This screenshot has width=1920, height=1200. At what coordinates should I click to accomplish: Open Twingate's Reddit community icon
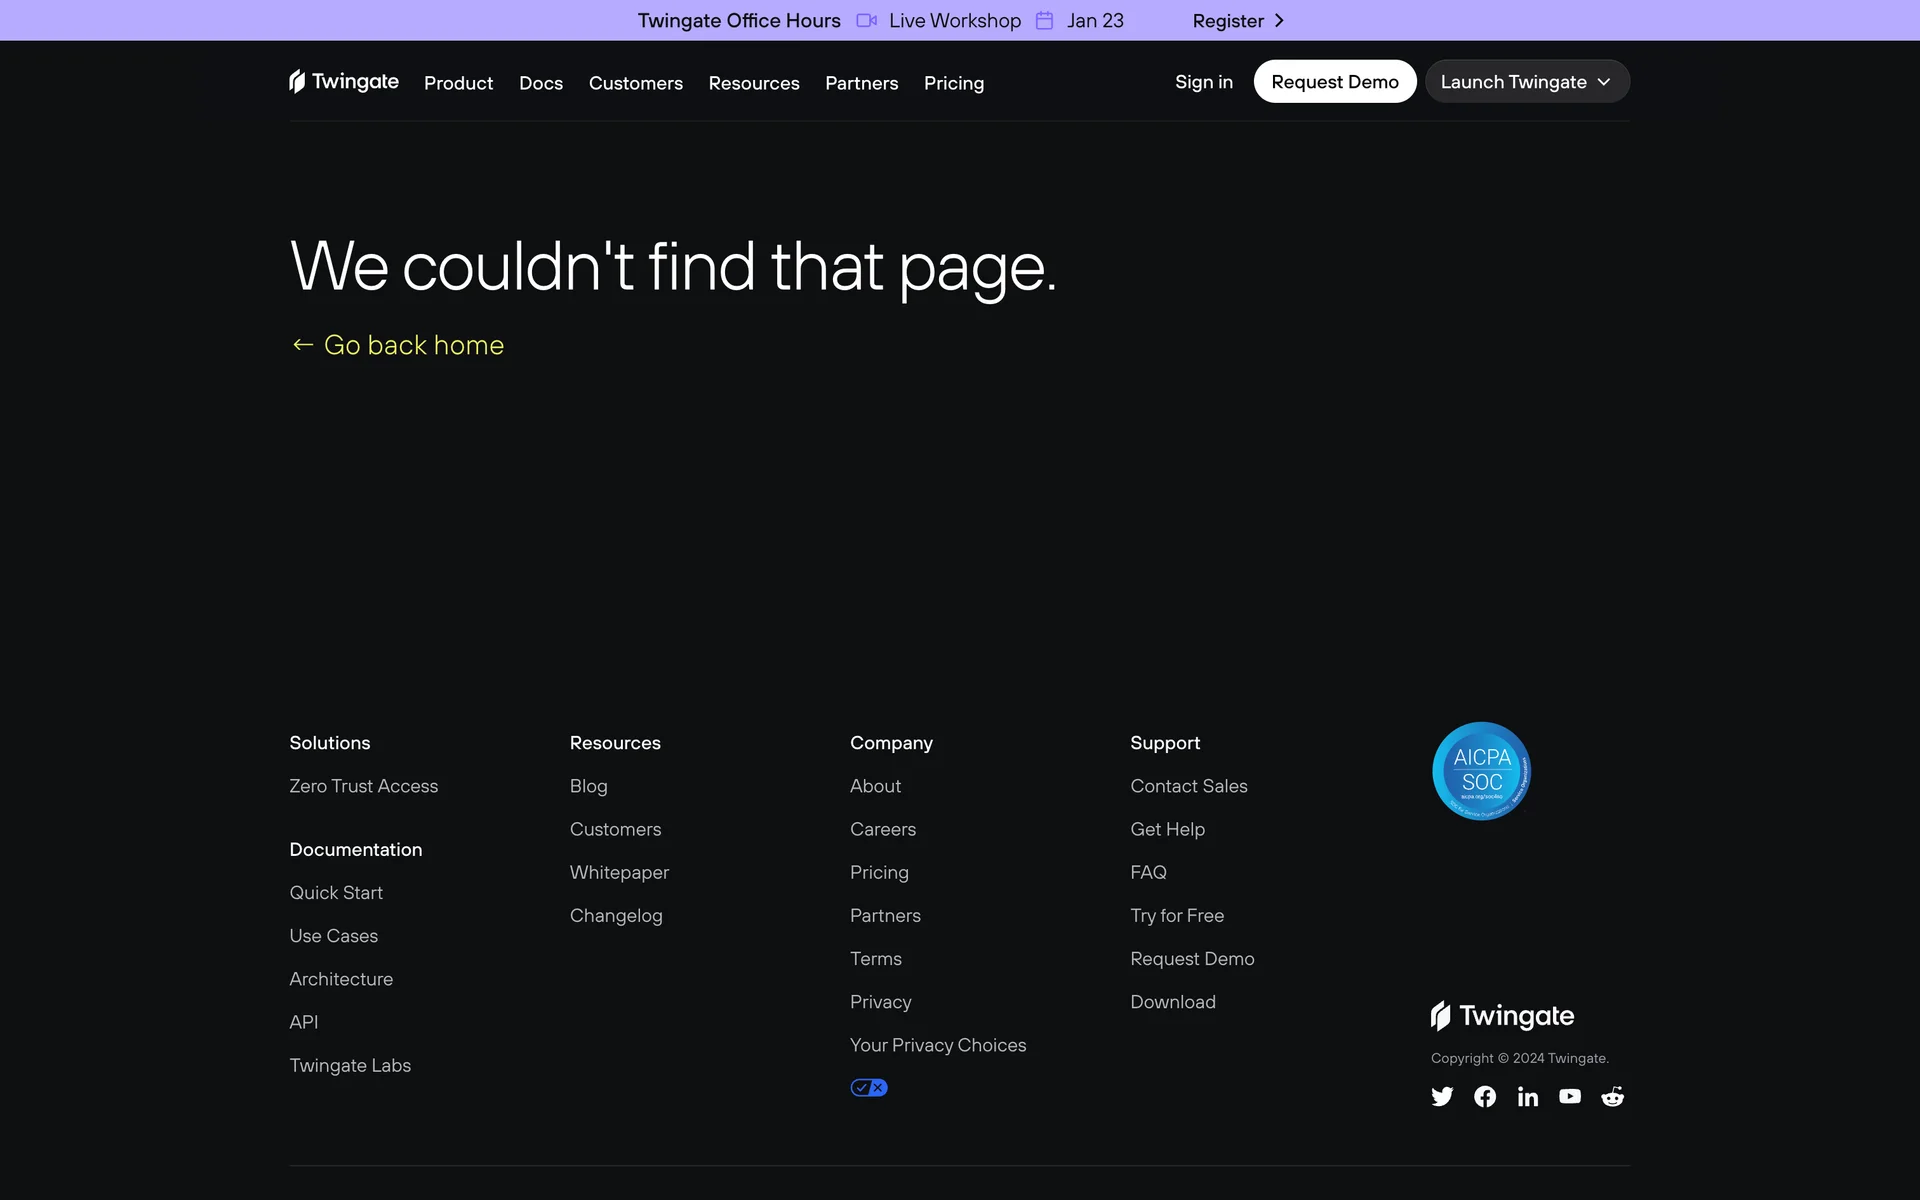[x=1612, y=1097]
